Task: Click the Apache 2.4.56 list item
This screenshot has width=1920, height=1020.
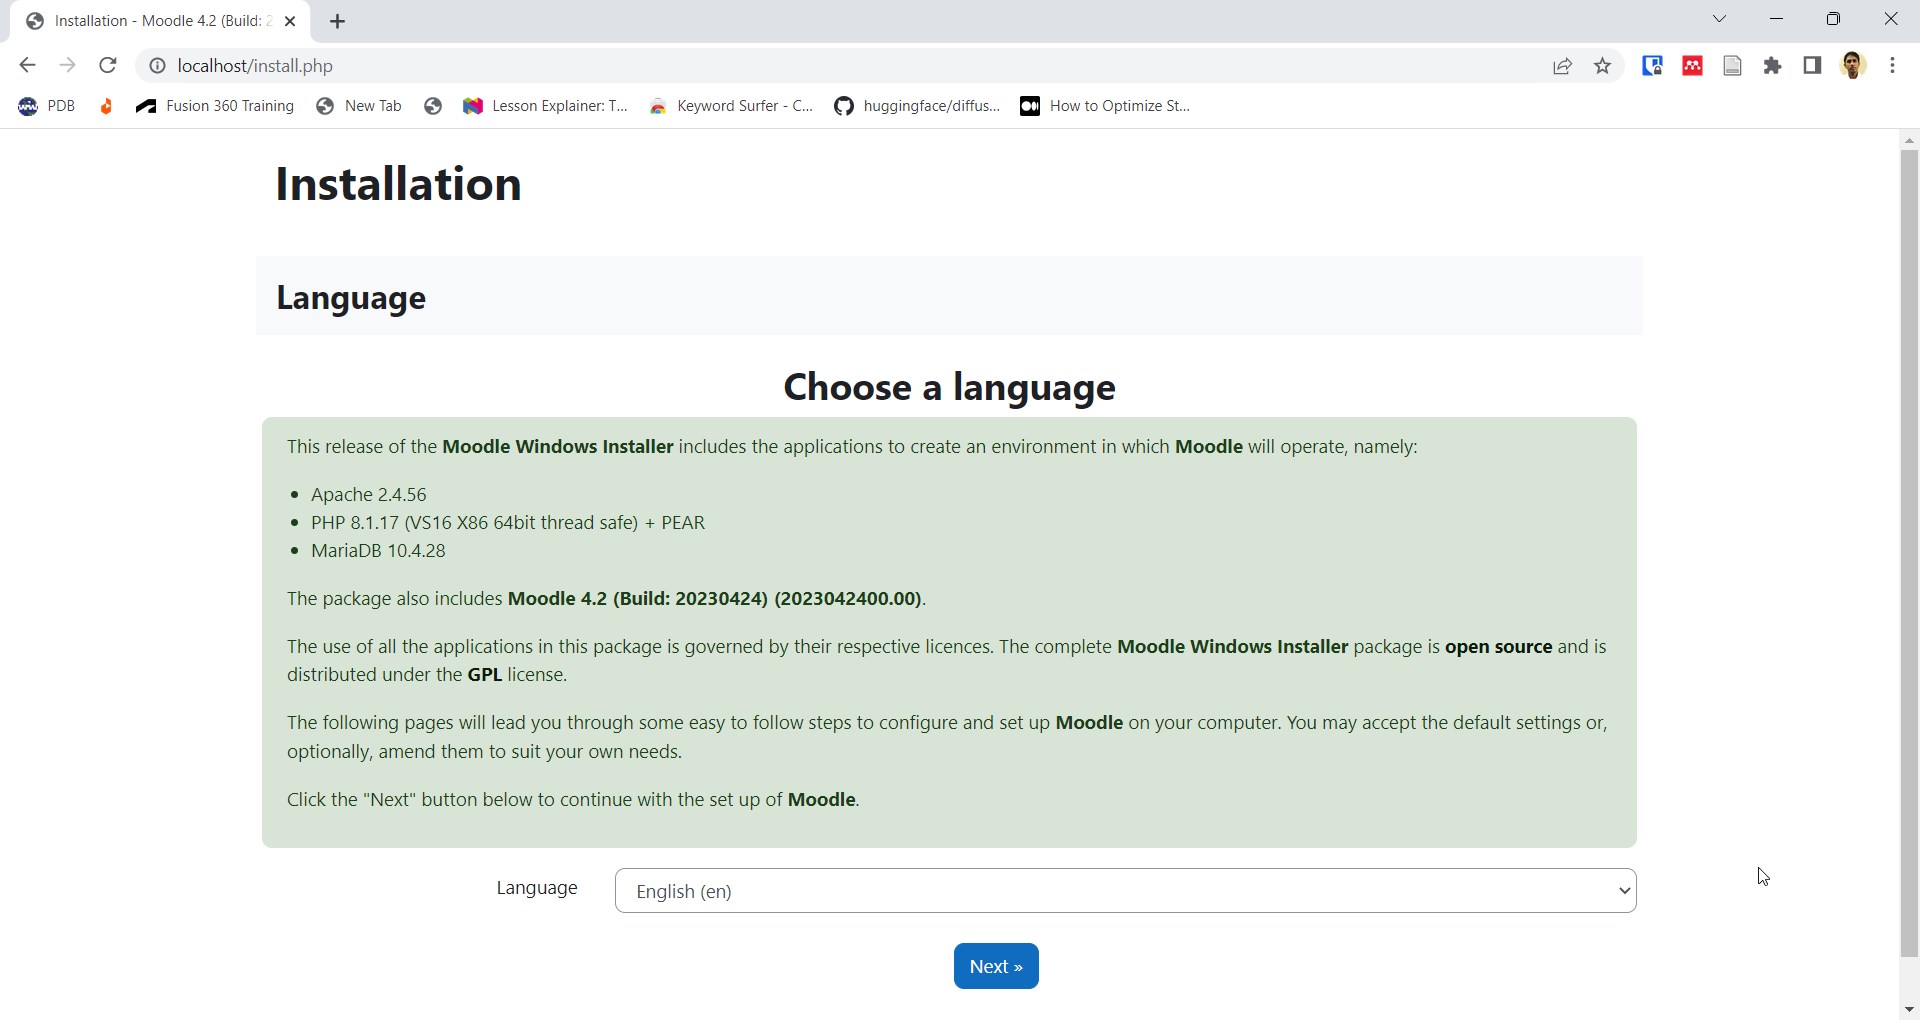Action: 369,494
